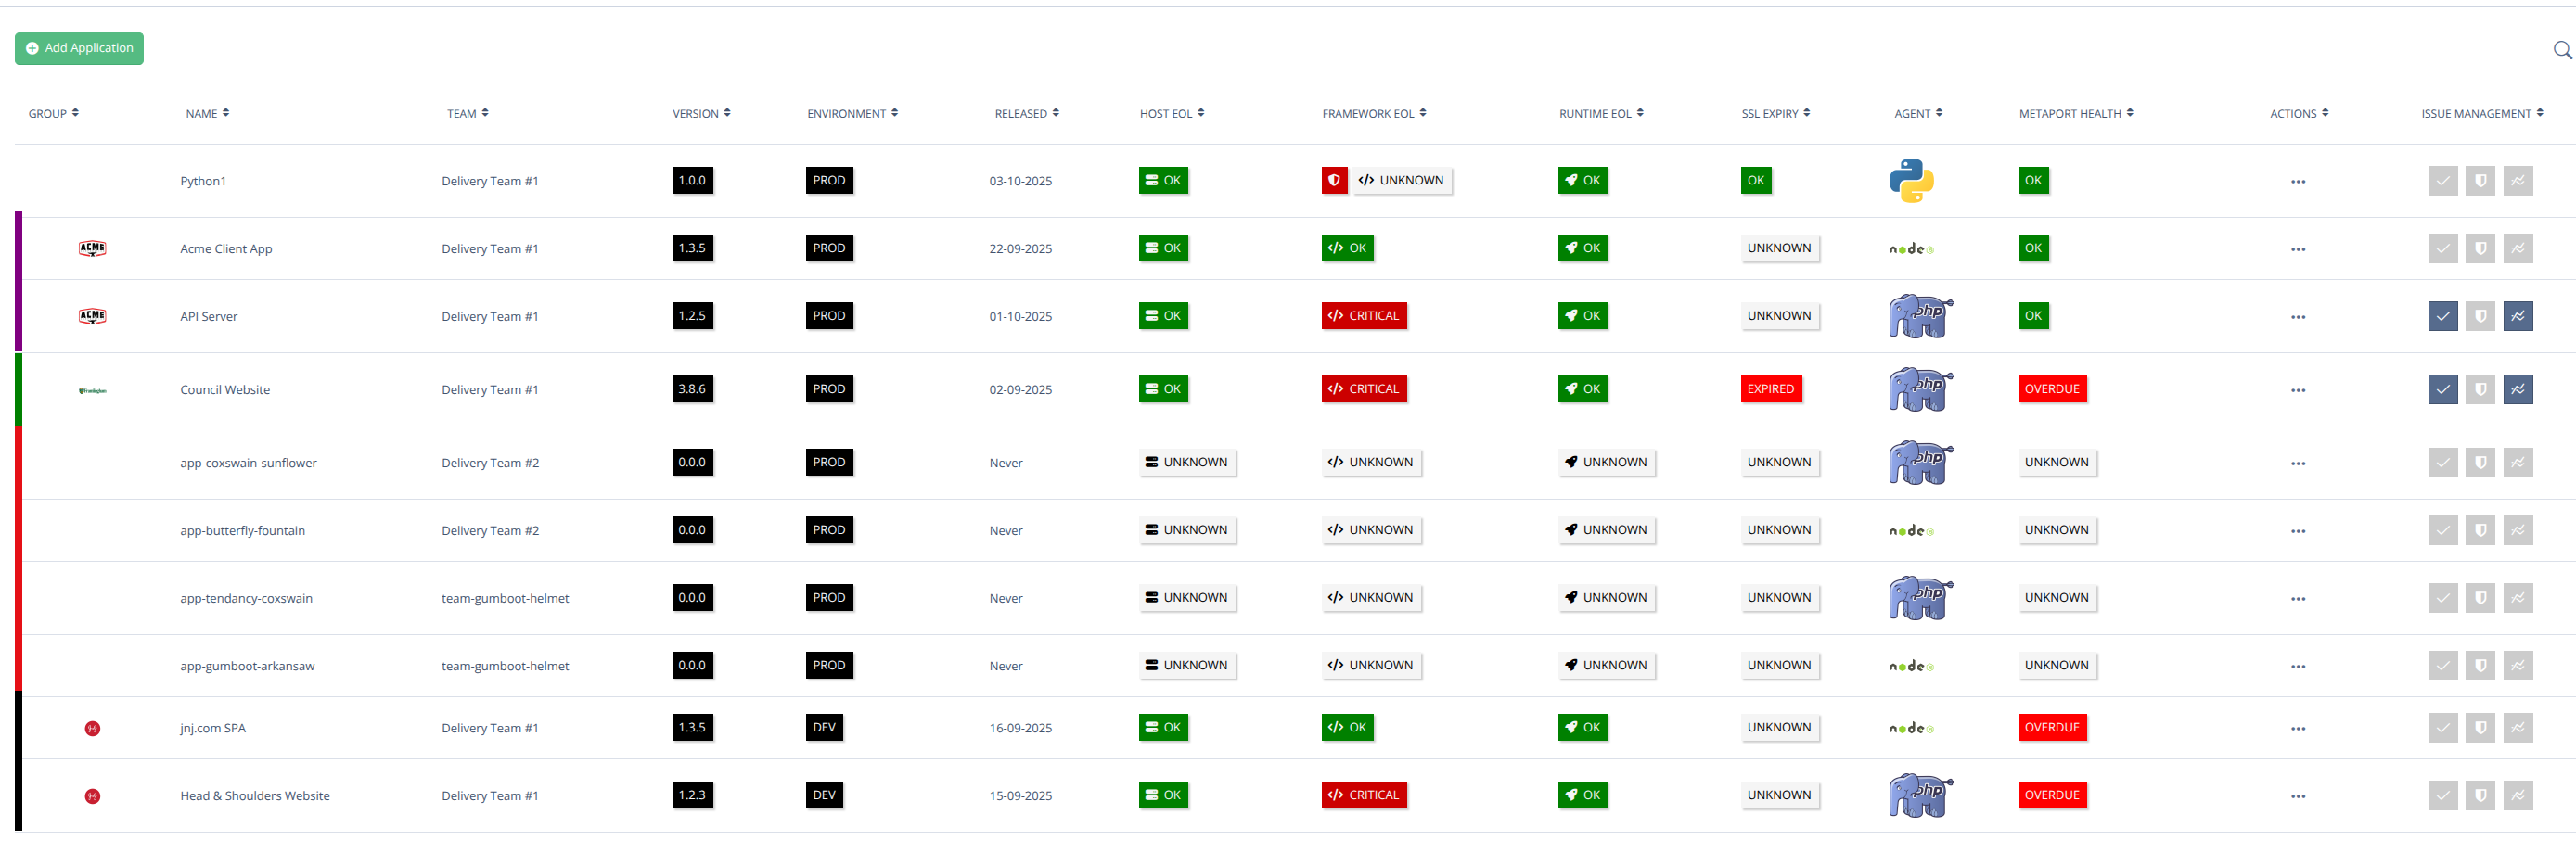
Task: Click the EXPIRED SSL badge on Council Website
Action: 1770,389
